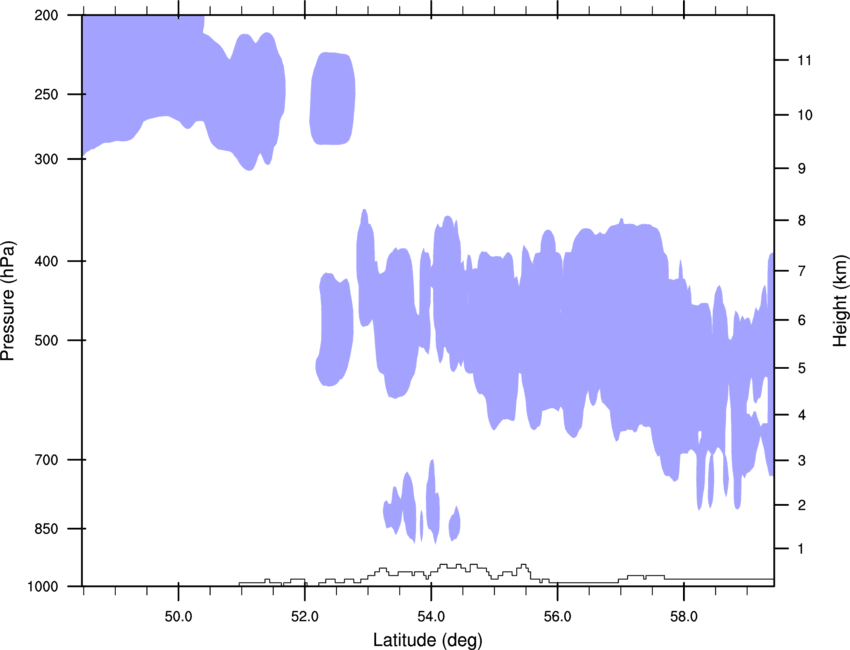Click the Latitude (deg) axis title

pyautogui.click(x=427, y=640)
